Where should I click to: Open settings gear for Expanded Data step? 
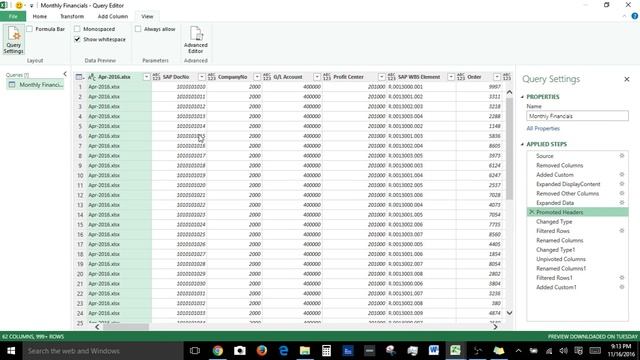622,202
